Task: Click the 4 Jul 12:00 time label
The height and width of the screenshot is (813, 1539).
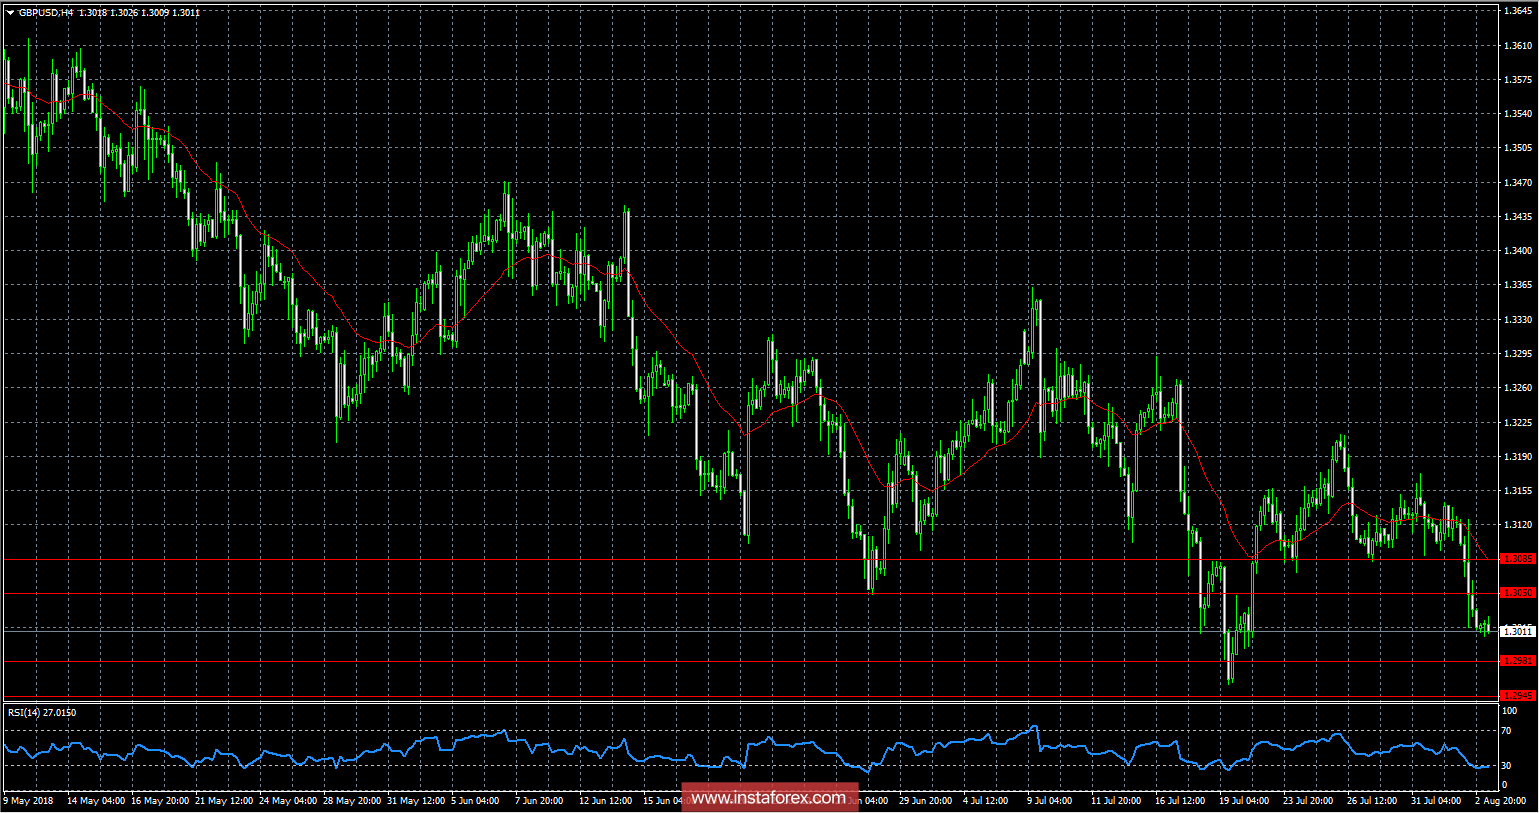Action: pos(986,801)
